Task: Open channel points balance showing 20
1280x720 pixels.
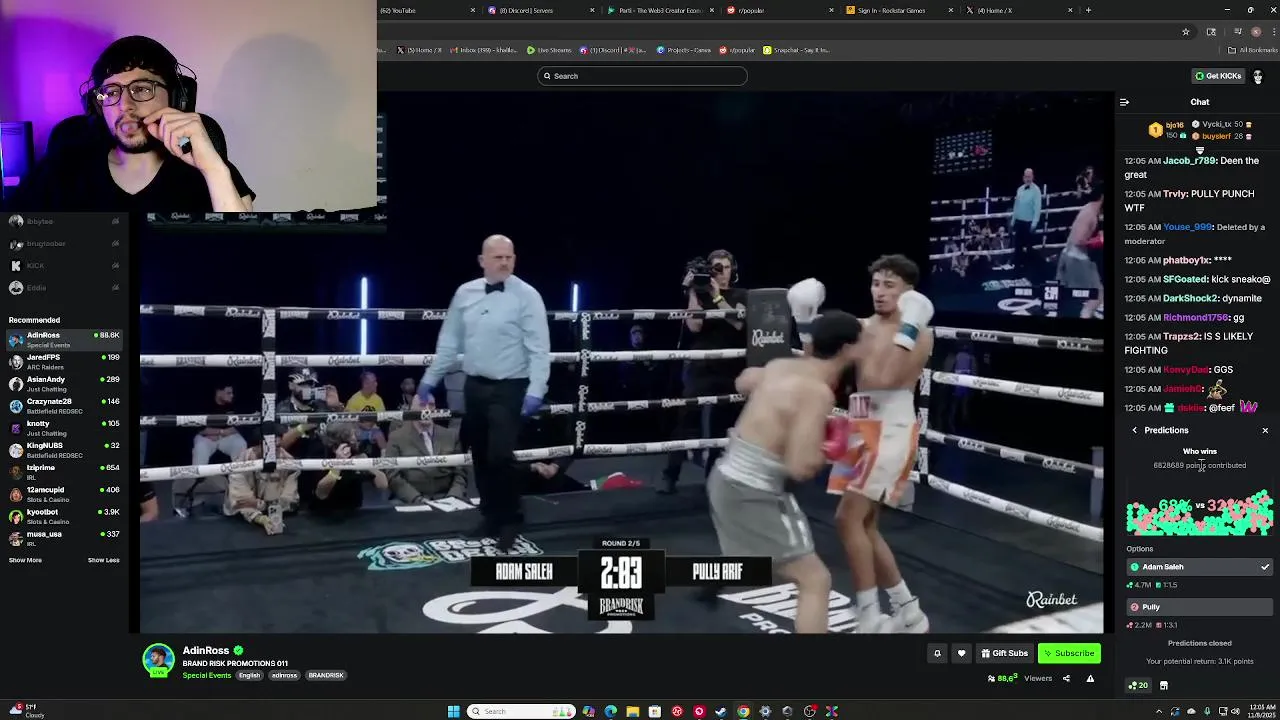Action: point(1138,685)
